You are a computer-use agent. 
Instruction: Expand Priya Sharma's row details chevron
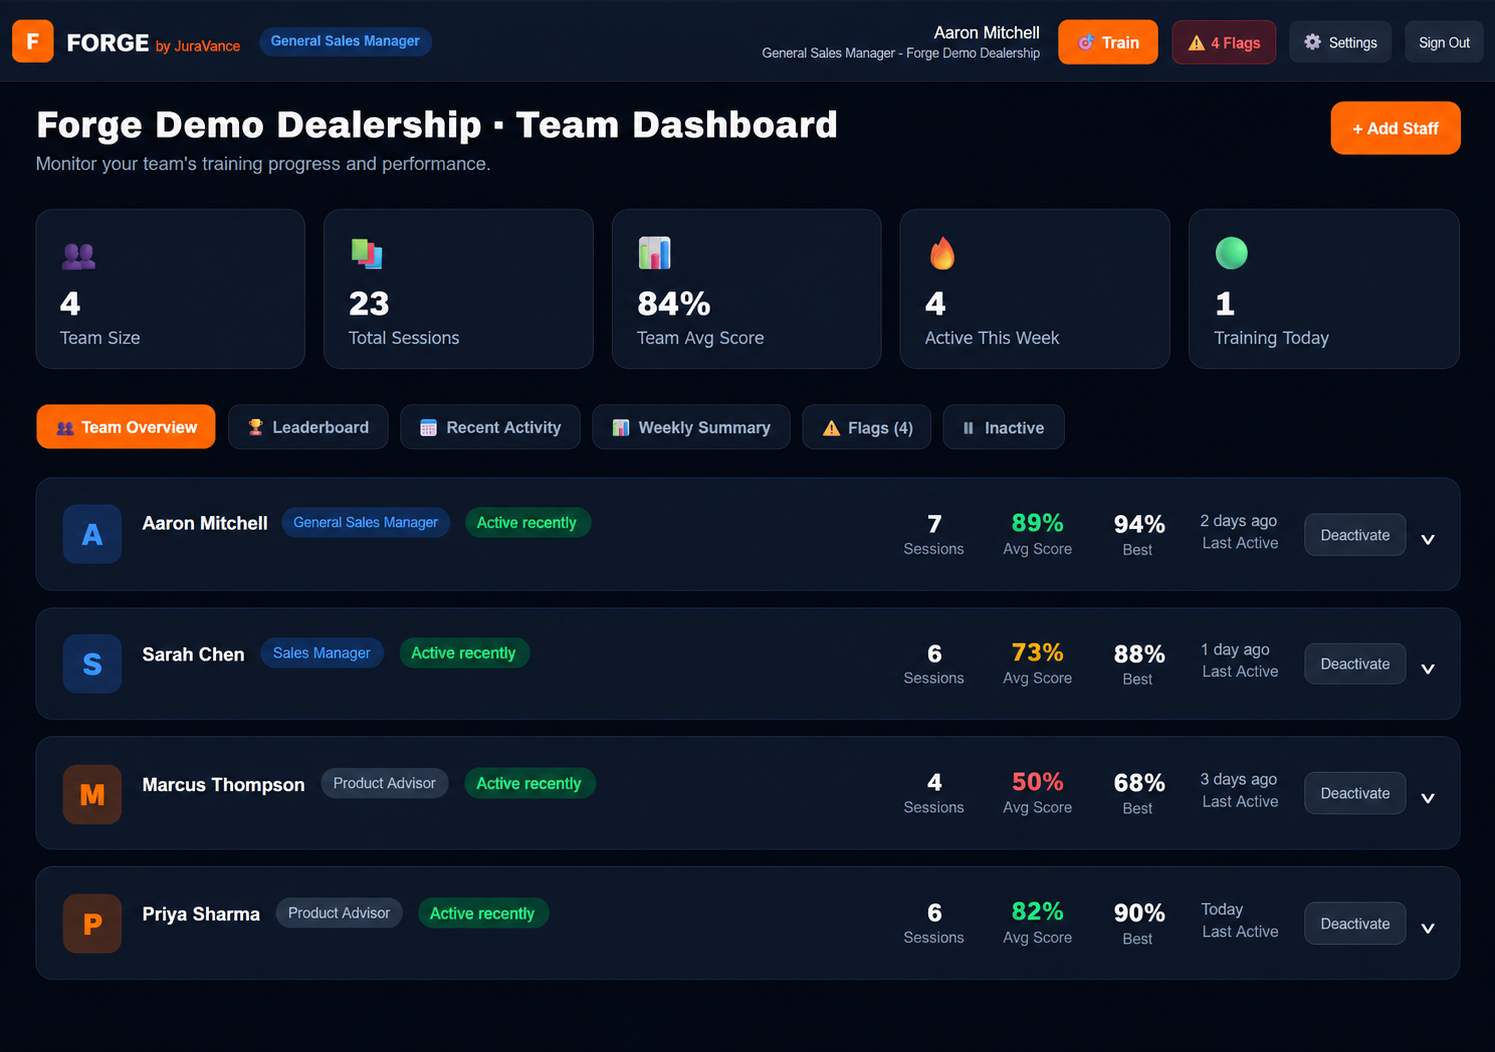tap(1428, 928)
